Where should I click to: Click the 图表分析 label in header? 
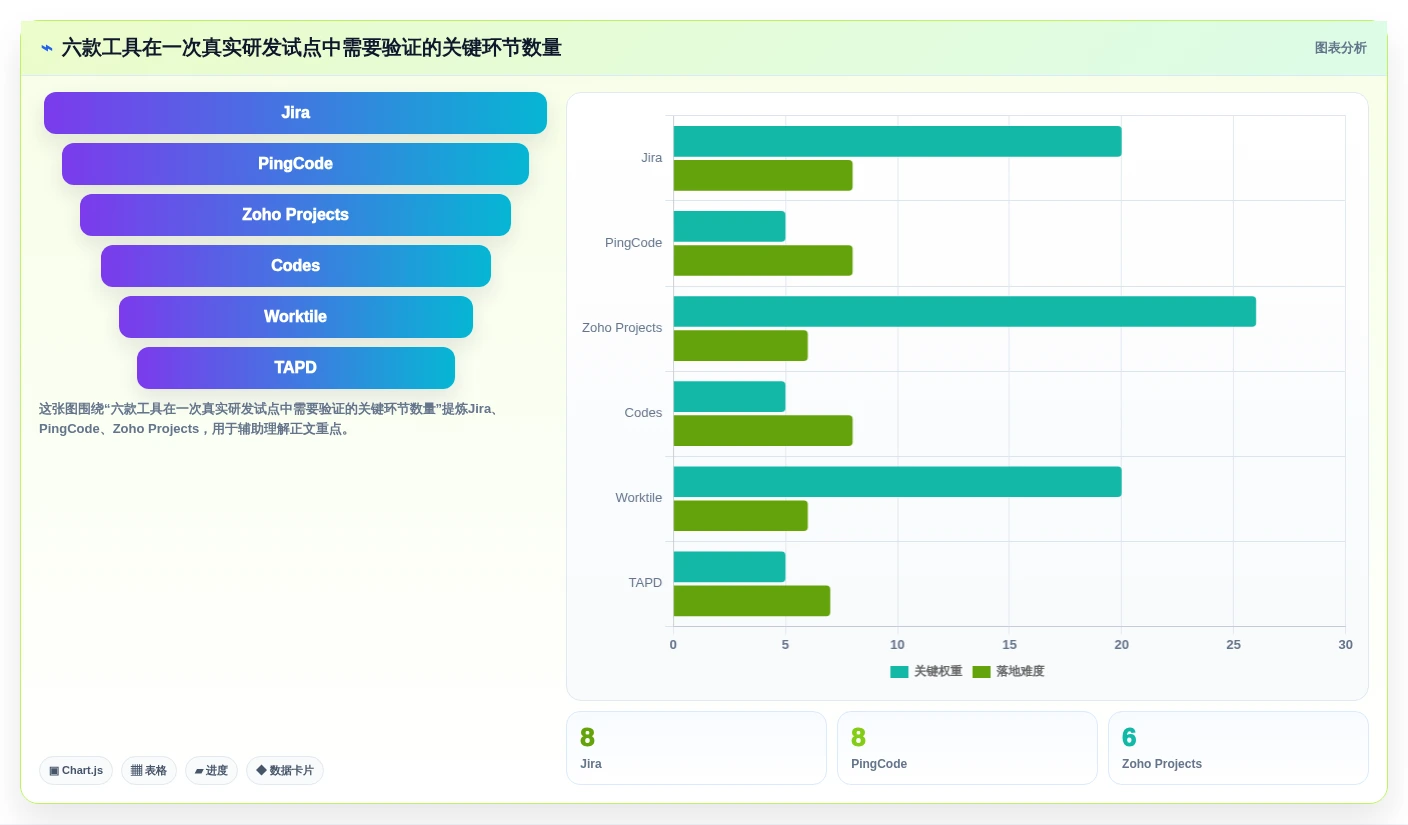pos(1340,48)
